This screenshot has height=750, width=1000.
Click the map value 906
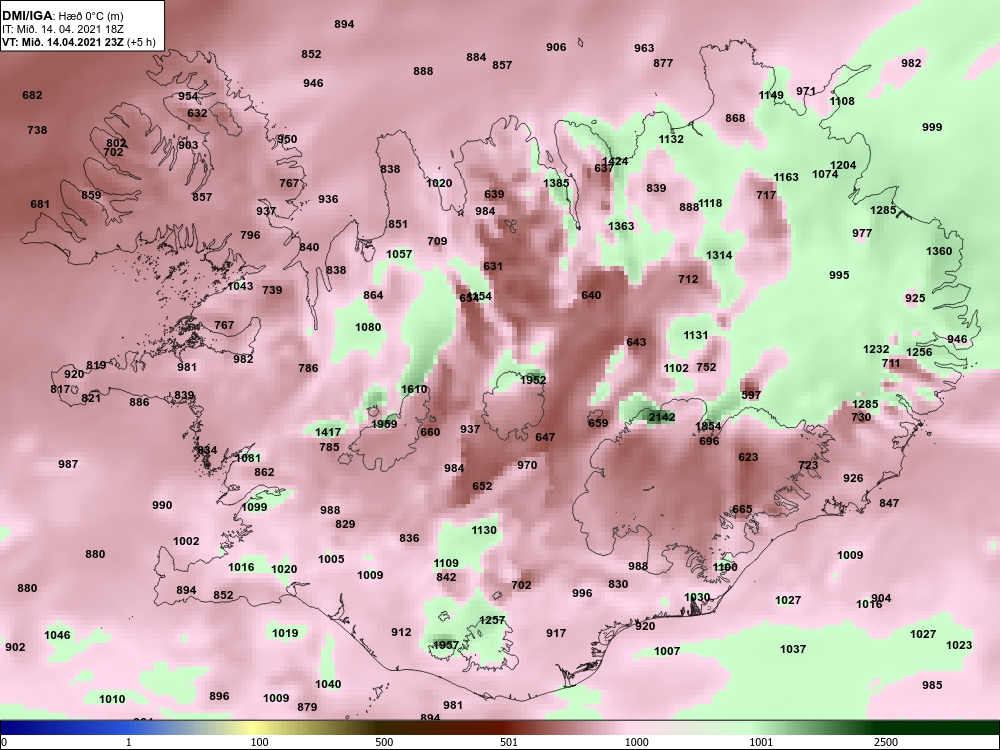556,47
